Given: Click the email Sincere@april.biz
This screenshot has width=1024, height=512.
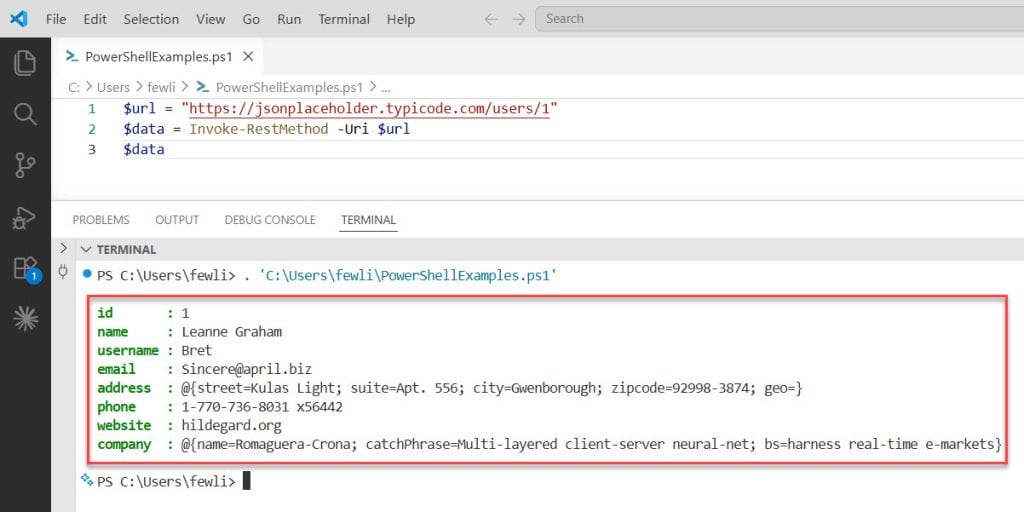Looking at the screenshot, I should click(247, 369).
